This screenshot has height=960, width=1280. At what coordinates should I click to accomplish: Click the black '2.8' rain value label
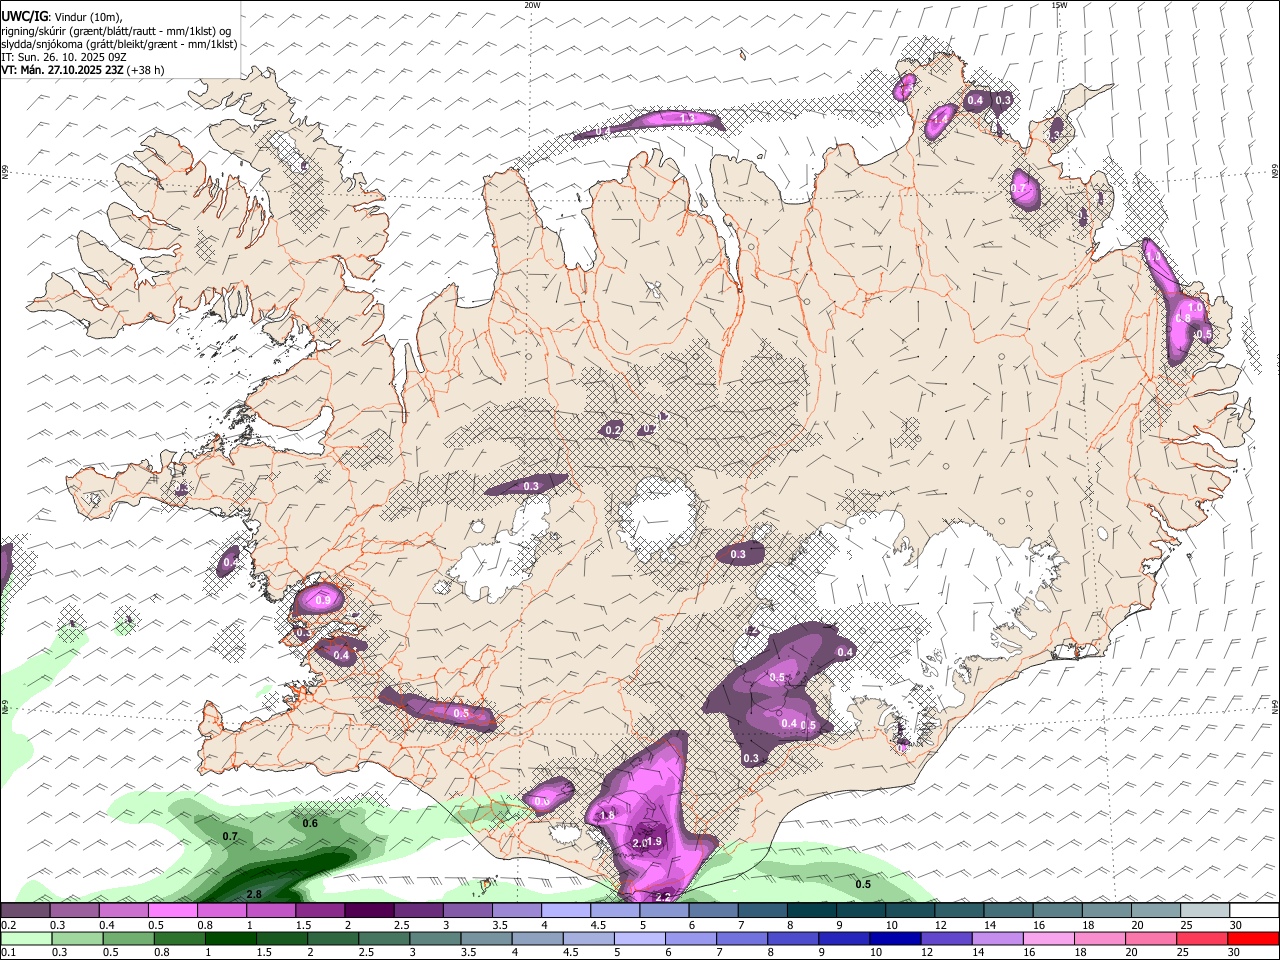(253, 894)
